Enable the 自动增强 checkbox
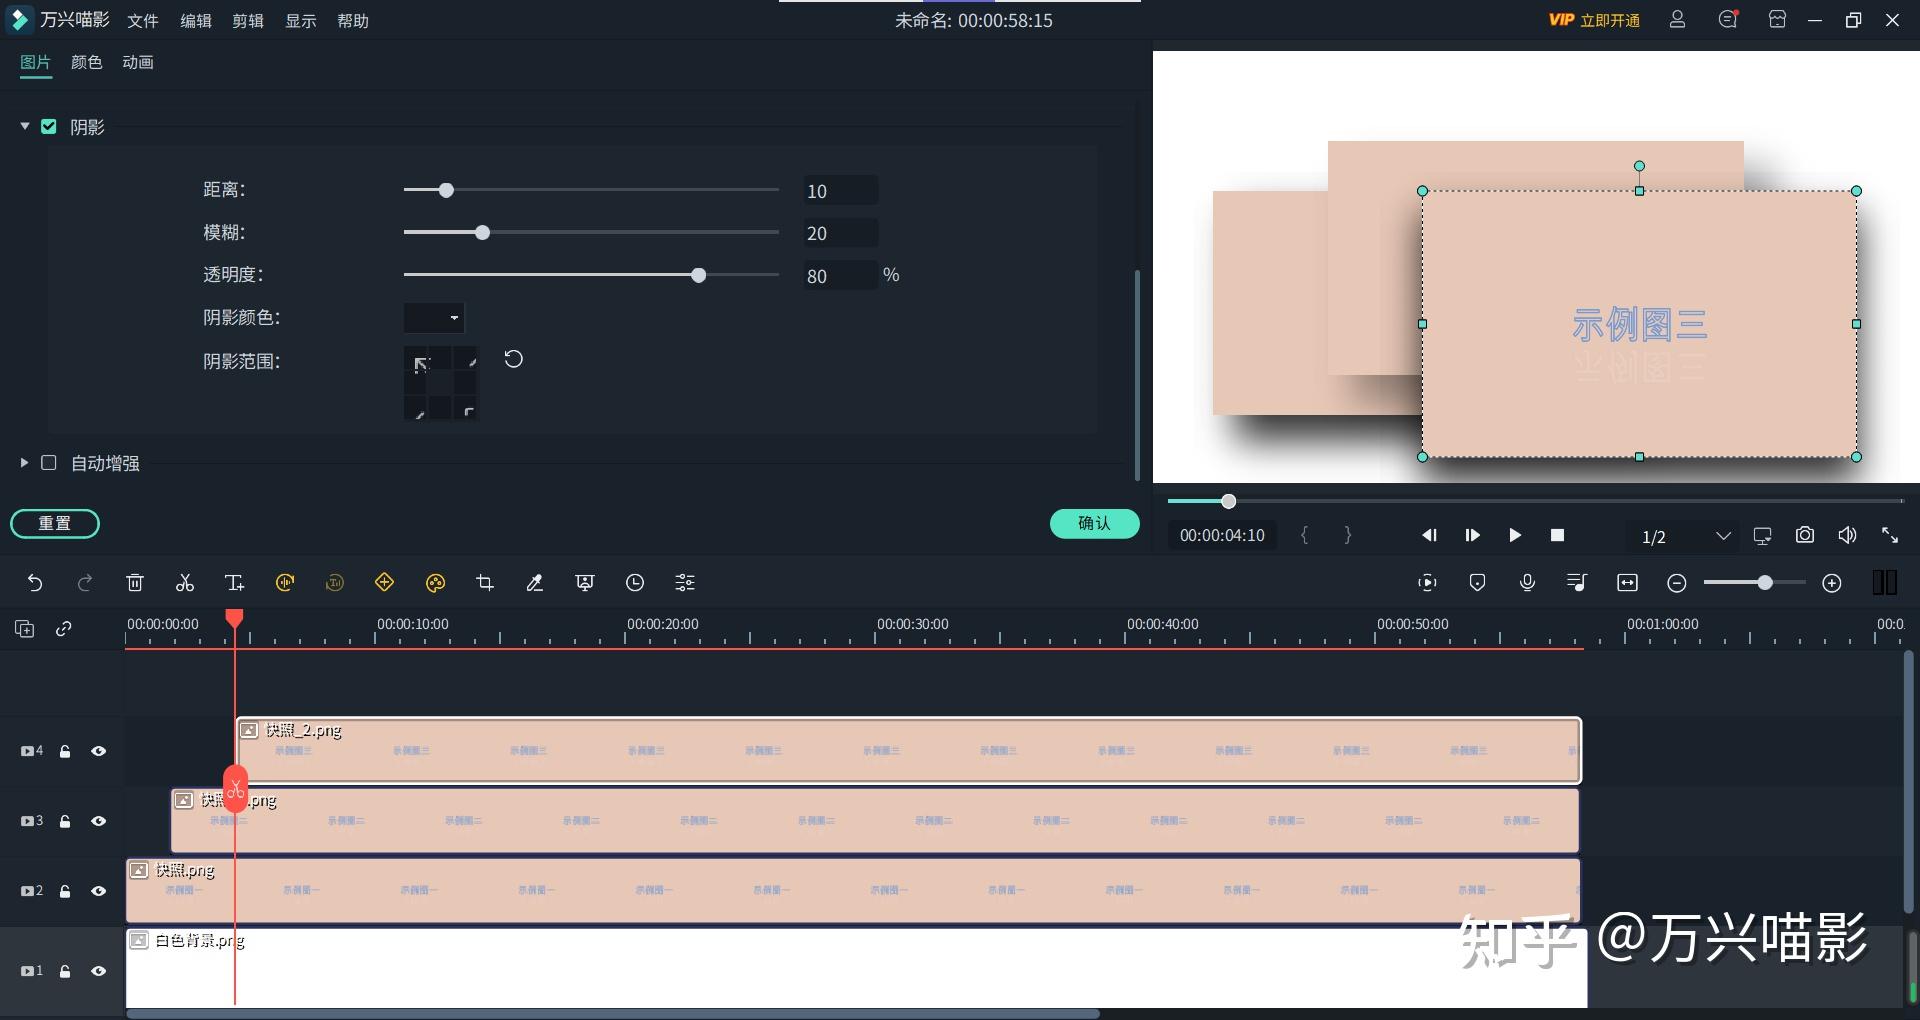This screenshot has height=1020, width=1920. point(48,462)
